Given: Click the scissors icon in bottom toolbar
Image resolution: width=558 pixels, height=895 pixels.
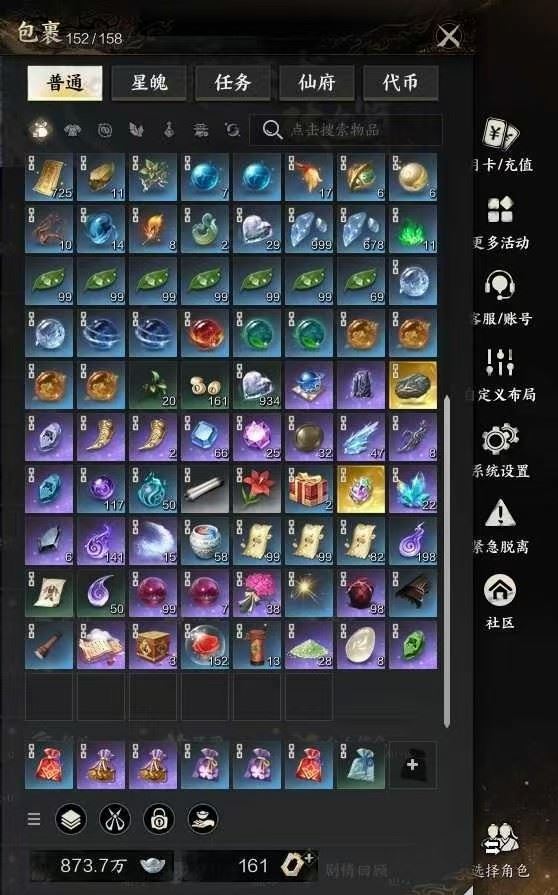Looking at the screenshot, I should click(115, 820).
